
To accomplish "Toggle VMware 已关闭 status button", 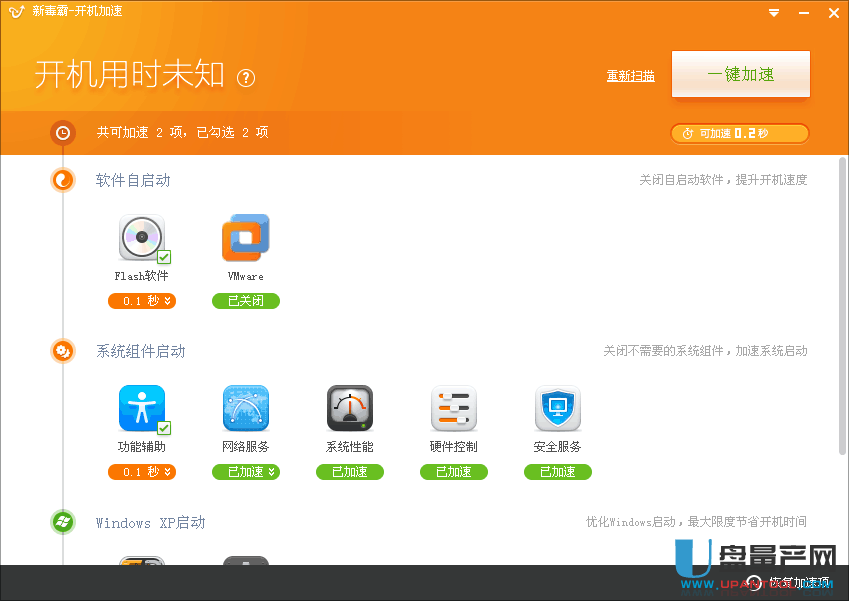I will (x=245, y=301).
